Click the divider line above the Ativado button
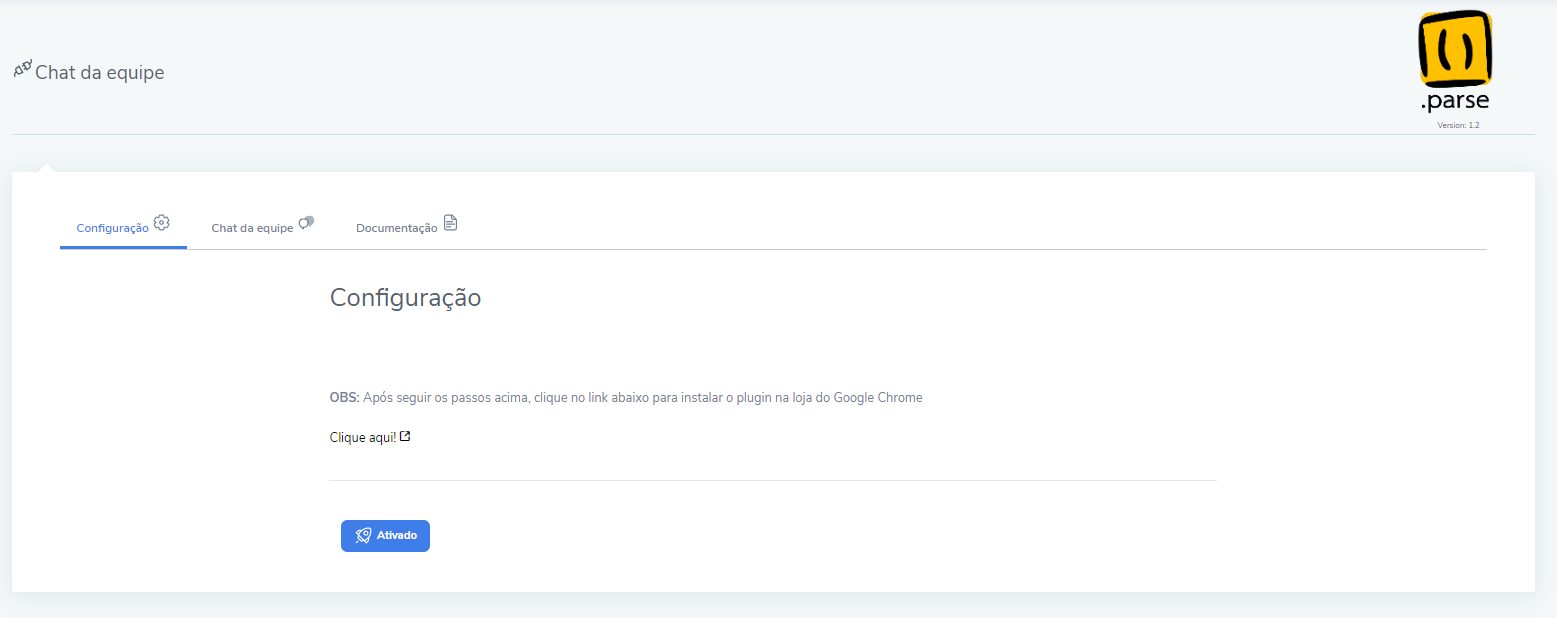The width and height of the screenshot is (1557, 618). click(x=773, y=480)
